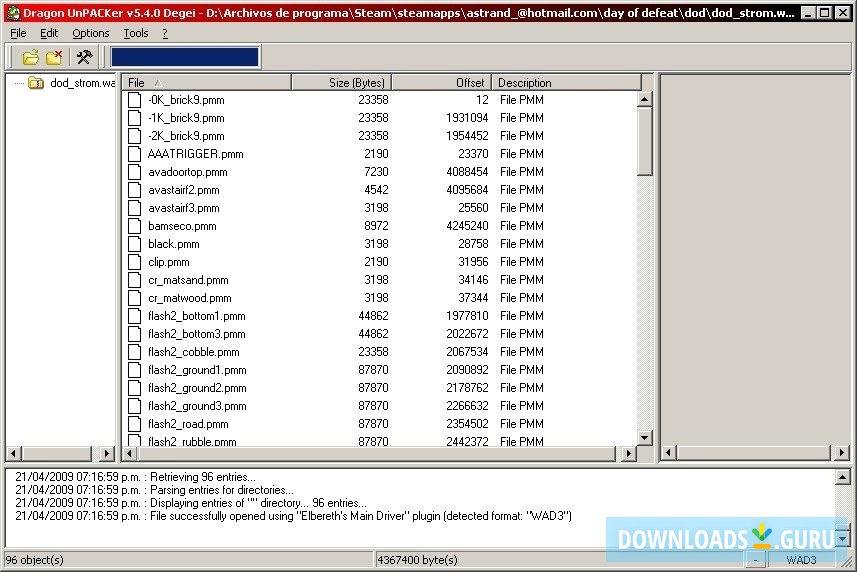Select the dod_strom.wad tree node
This screenshot has height=572, width=857.
click(x=82, y=83)
